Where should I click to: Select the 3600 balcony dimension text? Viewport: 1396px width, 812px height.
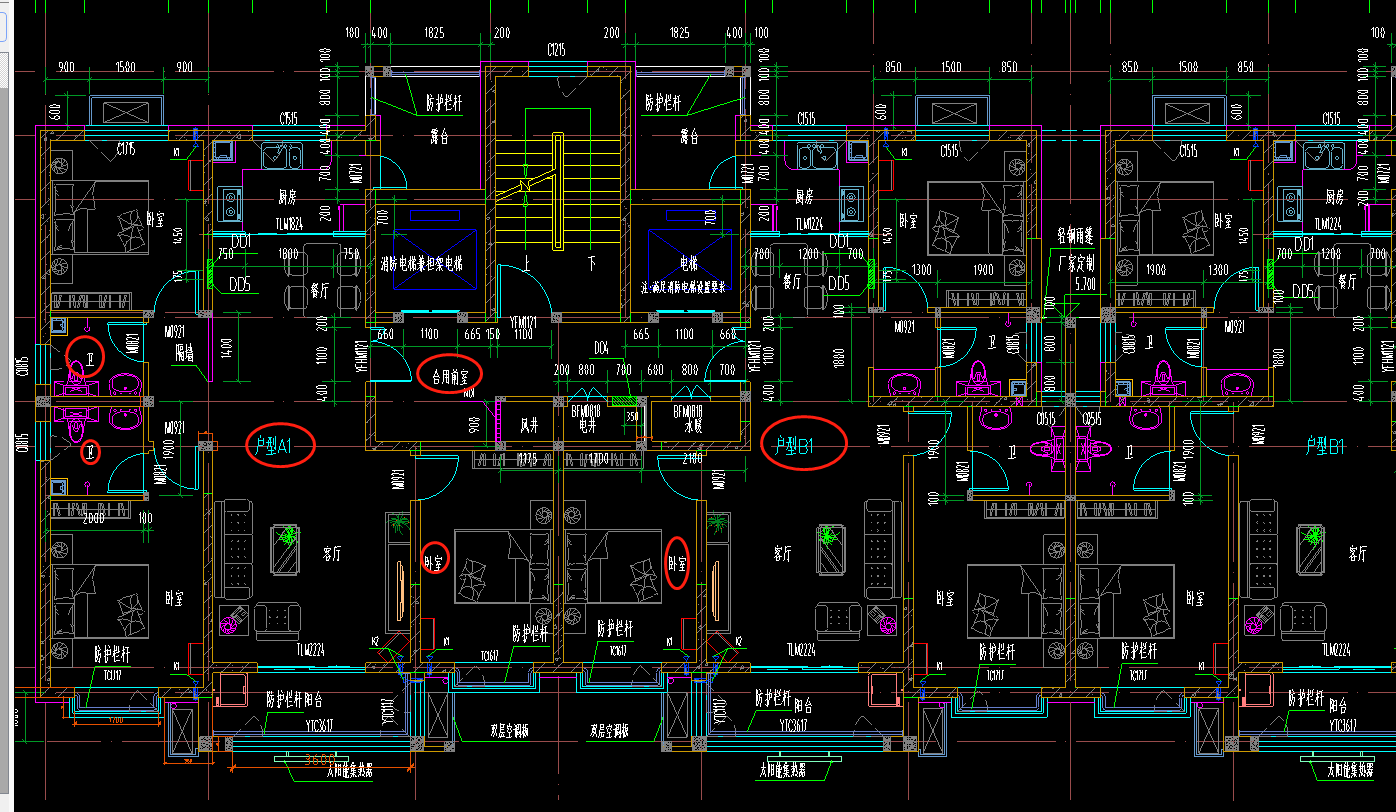322,759
